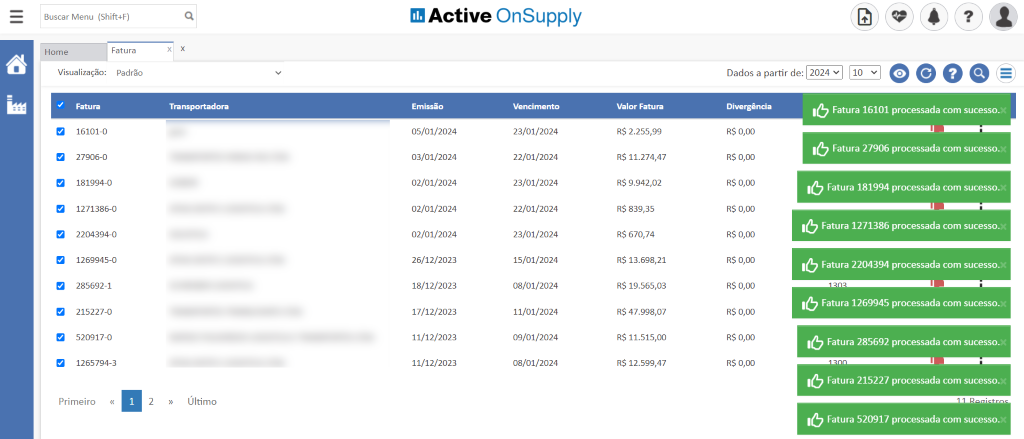Open the list options menu icon

click(1006, 74)
